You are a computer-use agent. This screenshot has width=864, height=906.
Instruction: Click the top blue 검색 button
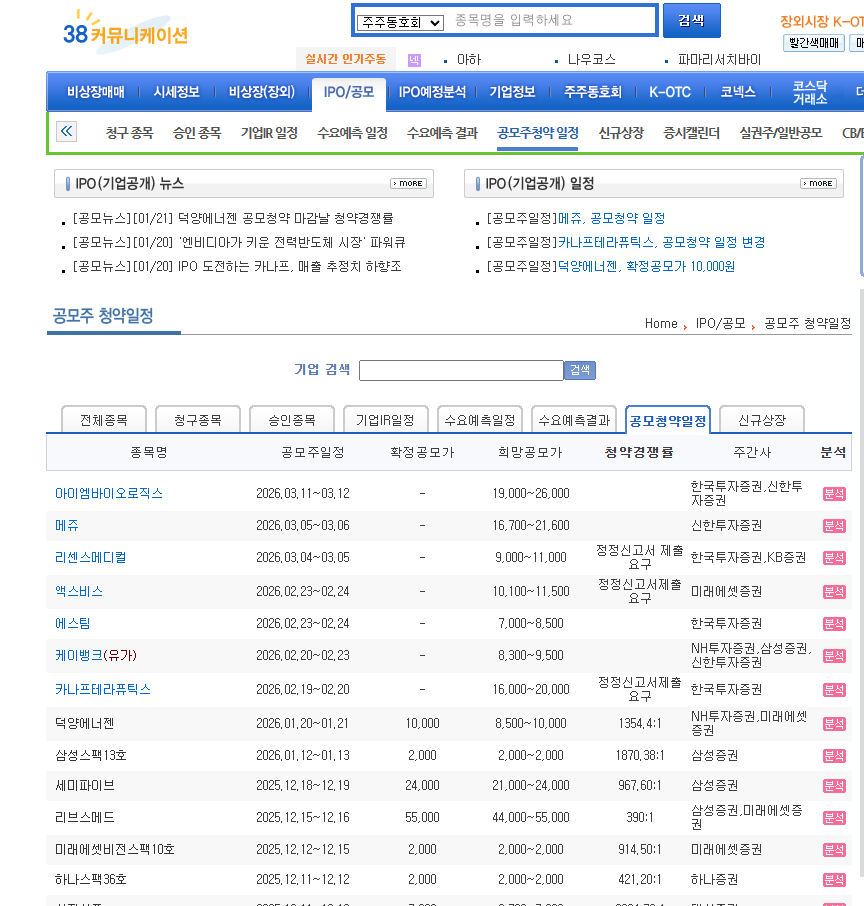691,21
